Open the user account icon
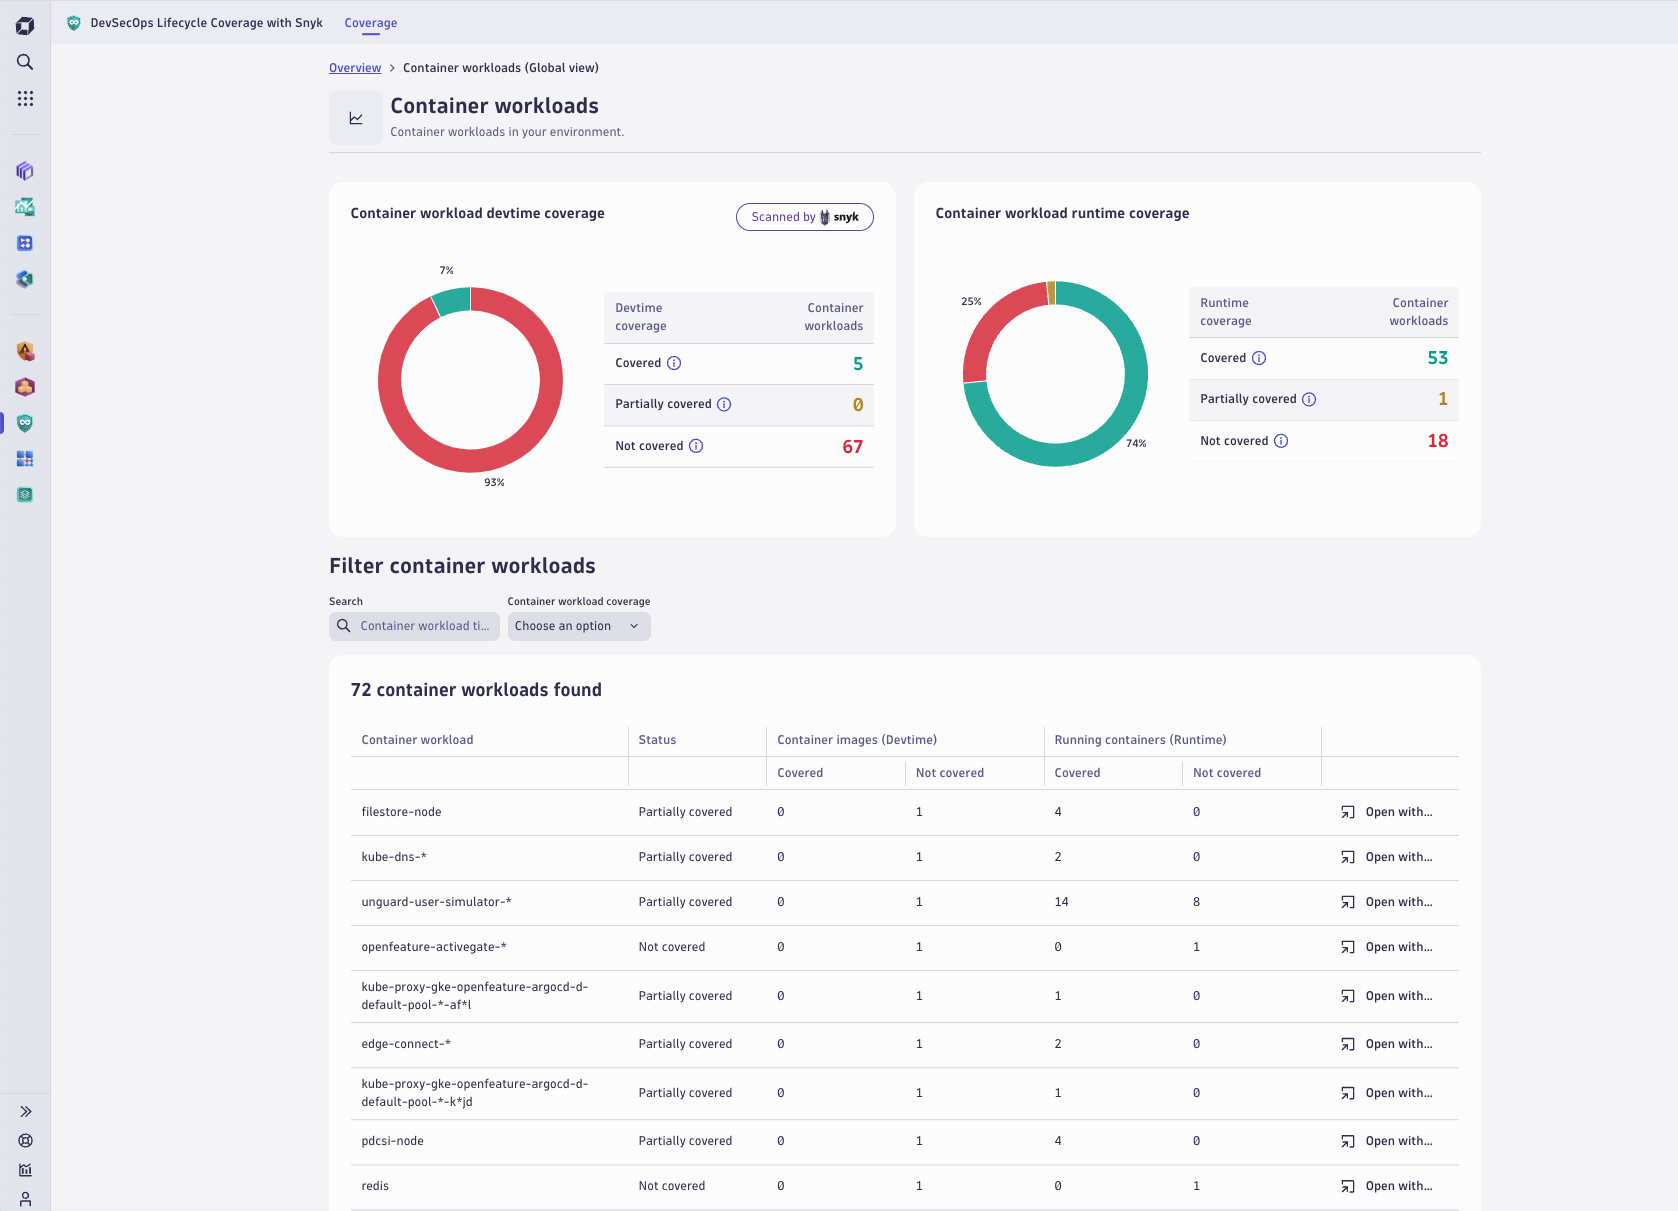 (x=25, y=1199)
